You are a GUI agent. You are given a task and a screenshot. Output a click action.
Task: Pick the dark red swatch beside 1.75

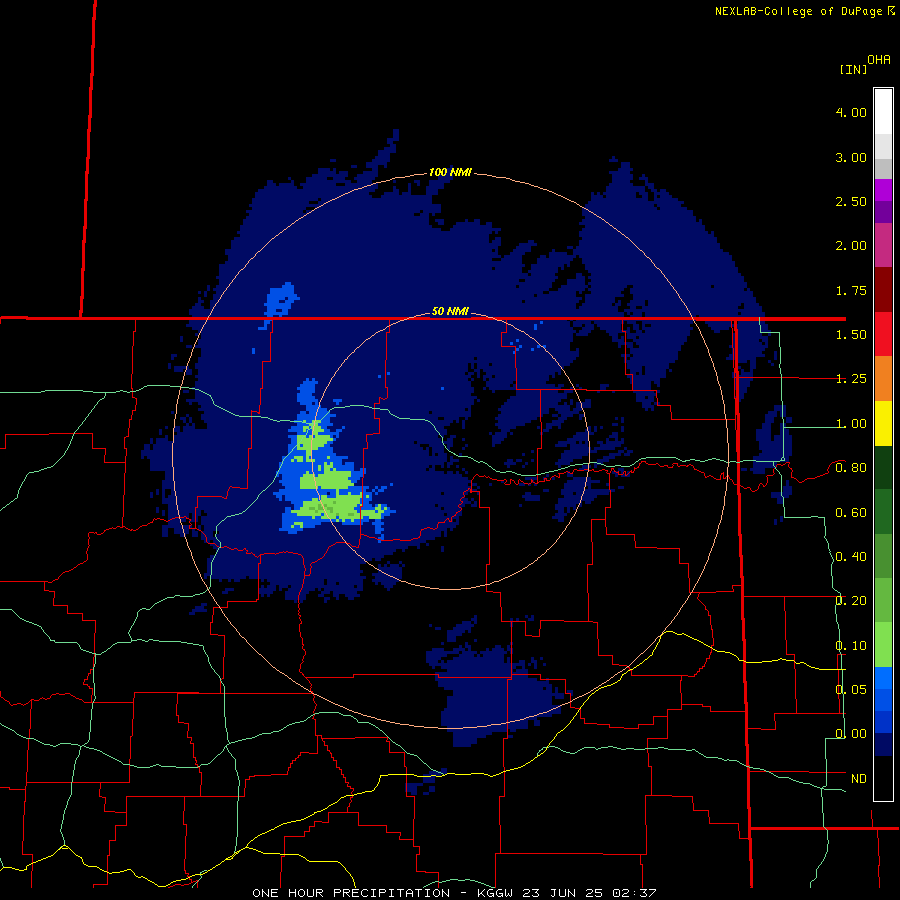pyautogui.click(x=883, y=290)
